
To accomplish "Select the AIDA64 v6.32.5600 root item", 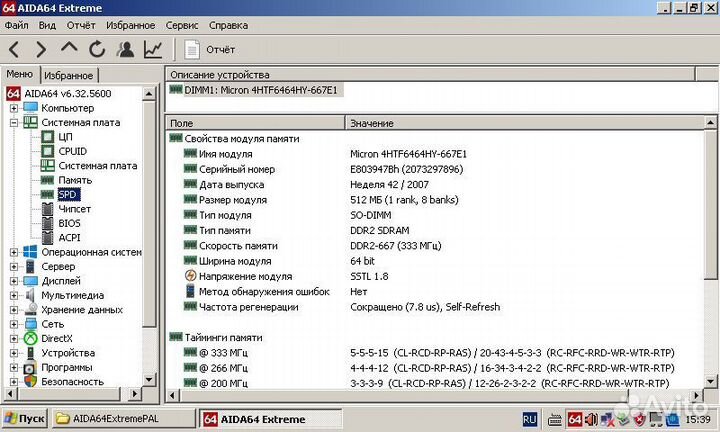I will click(68, 94).
